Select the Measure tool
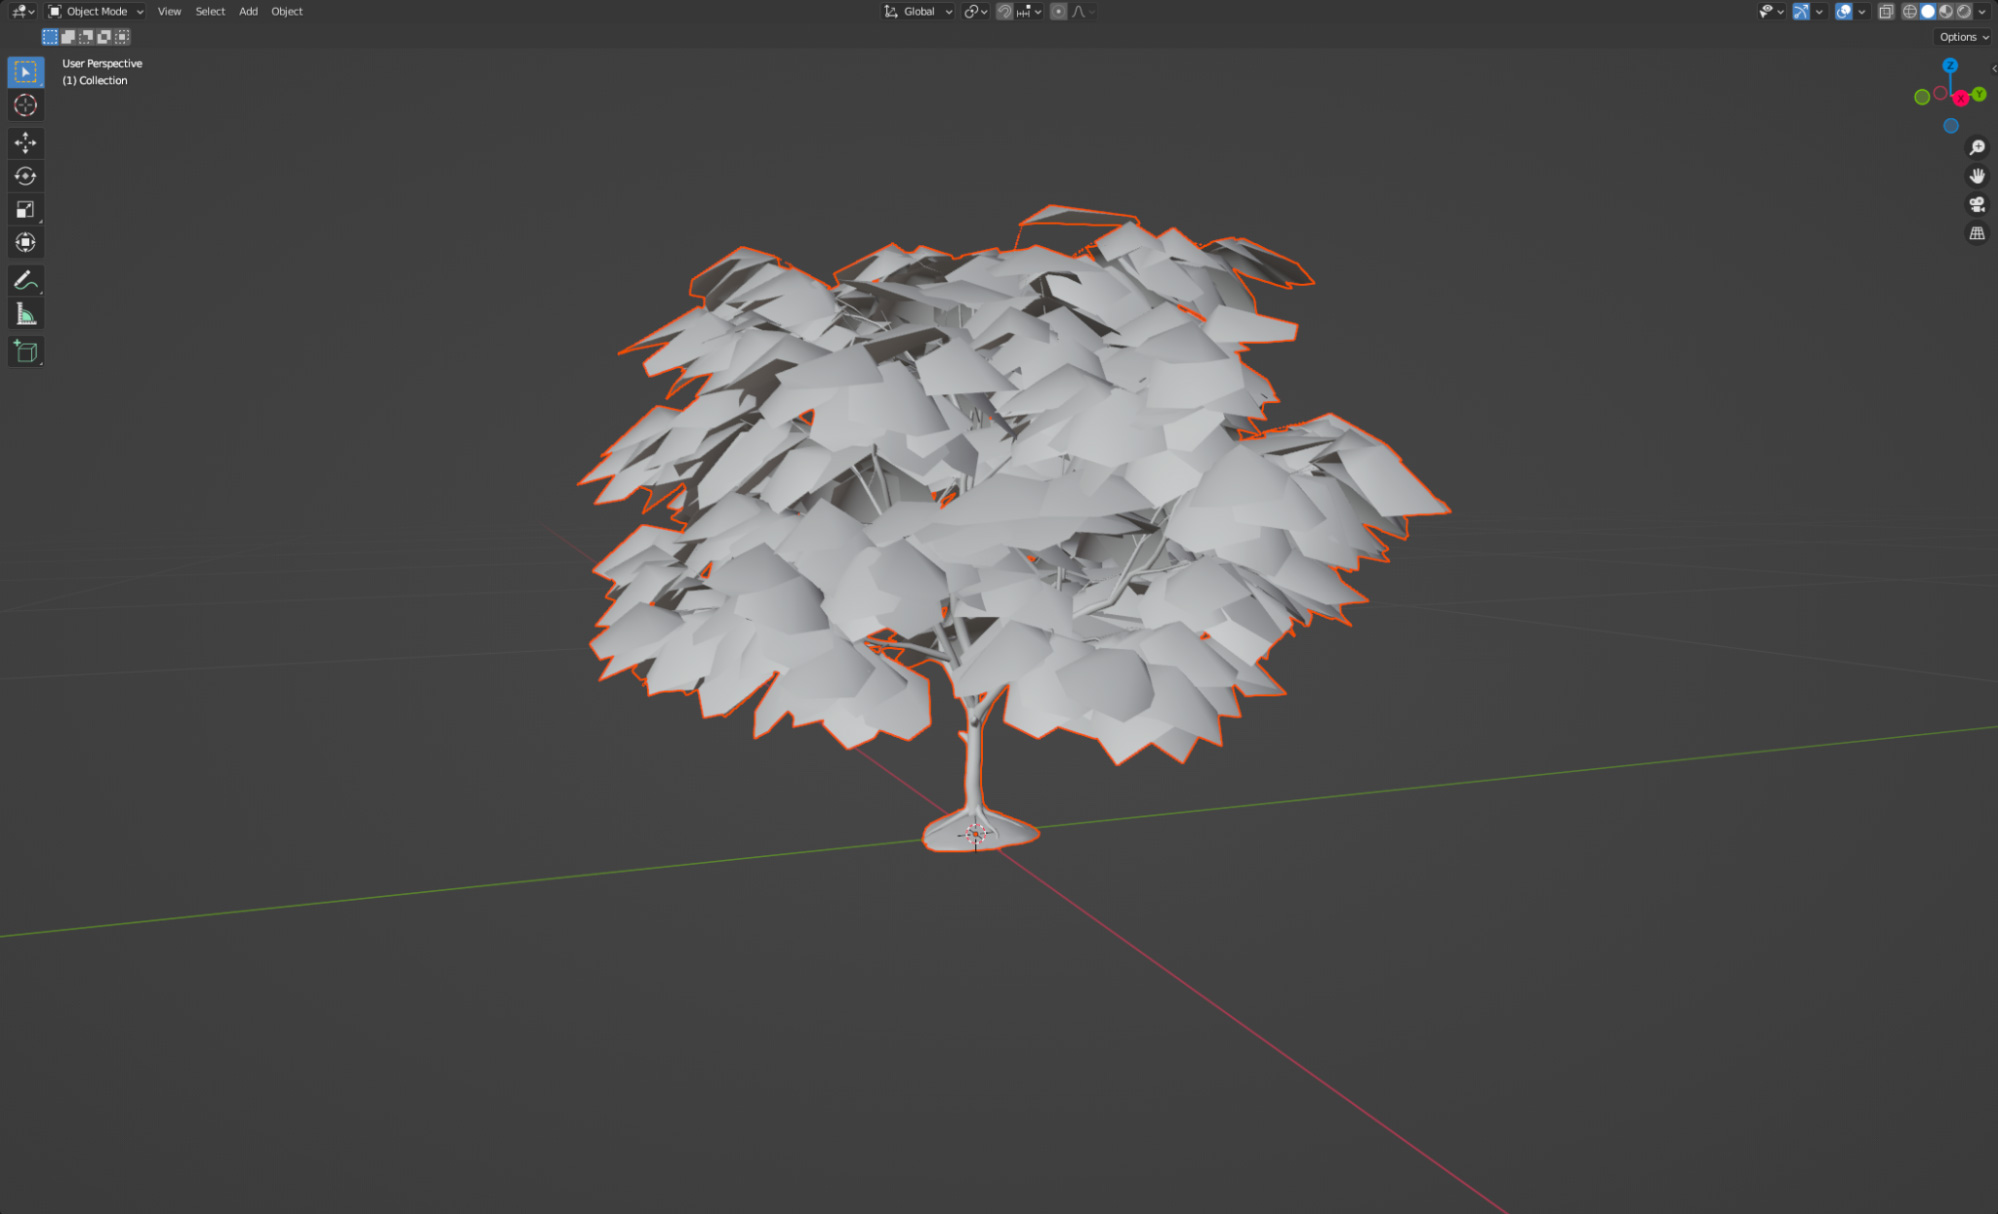This screenshot has width=1998, height=1214. (25, 315)
